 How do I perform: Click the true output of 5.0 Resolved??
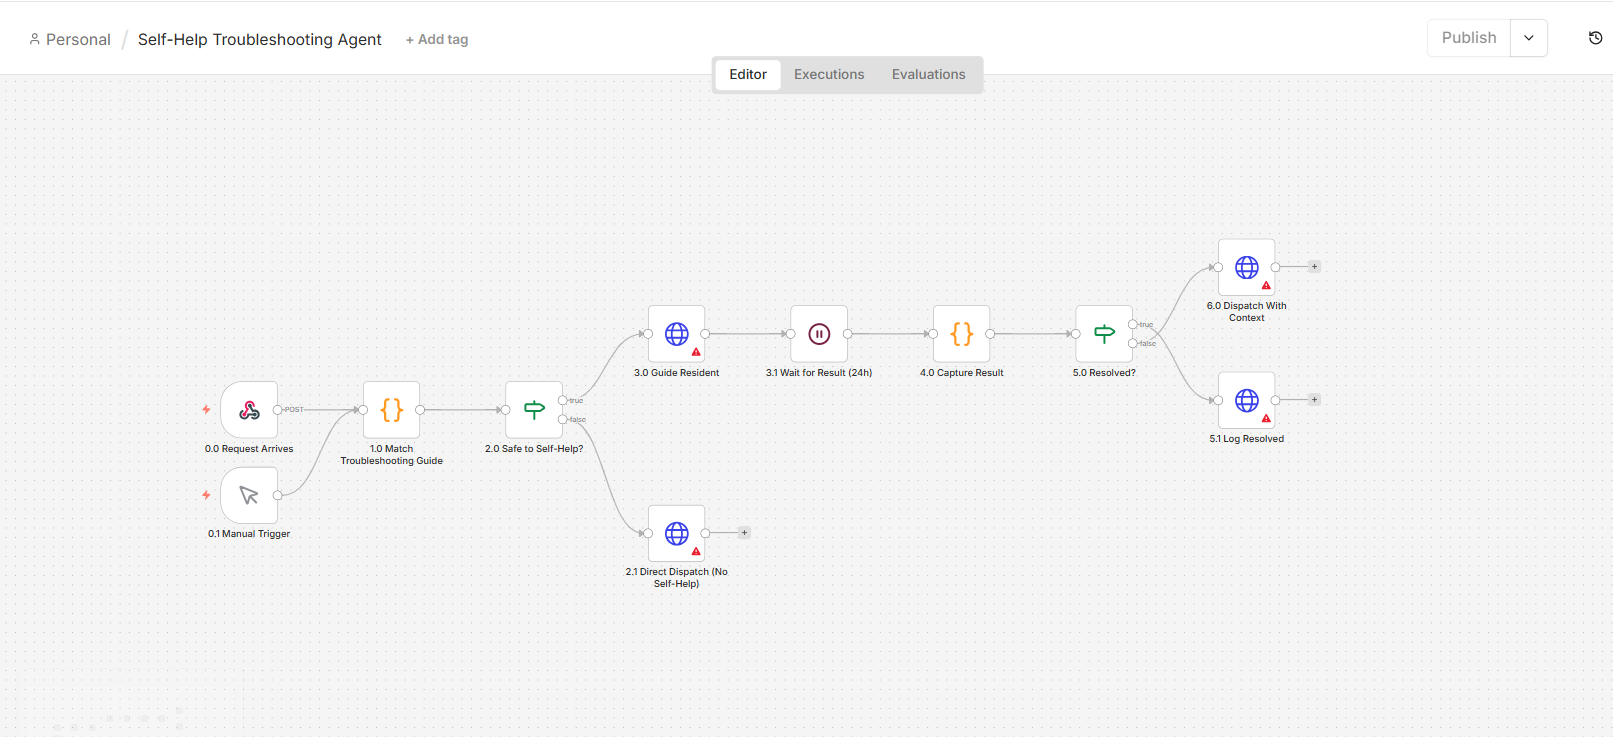pos(1133,324)
